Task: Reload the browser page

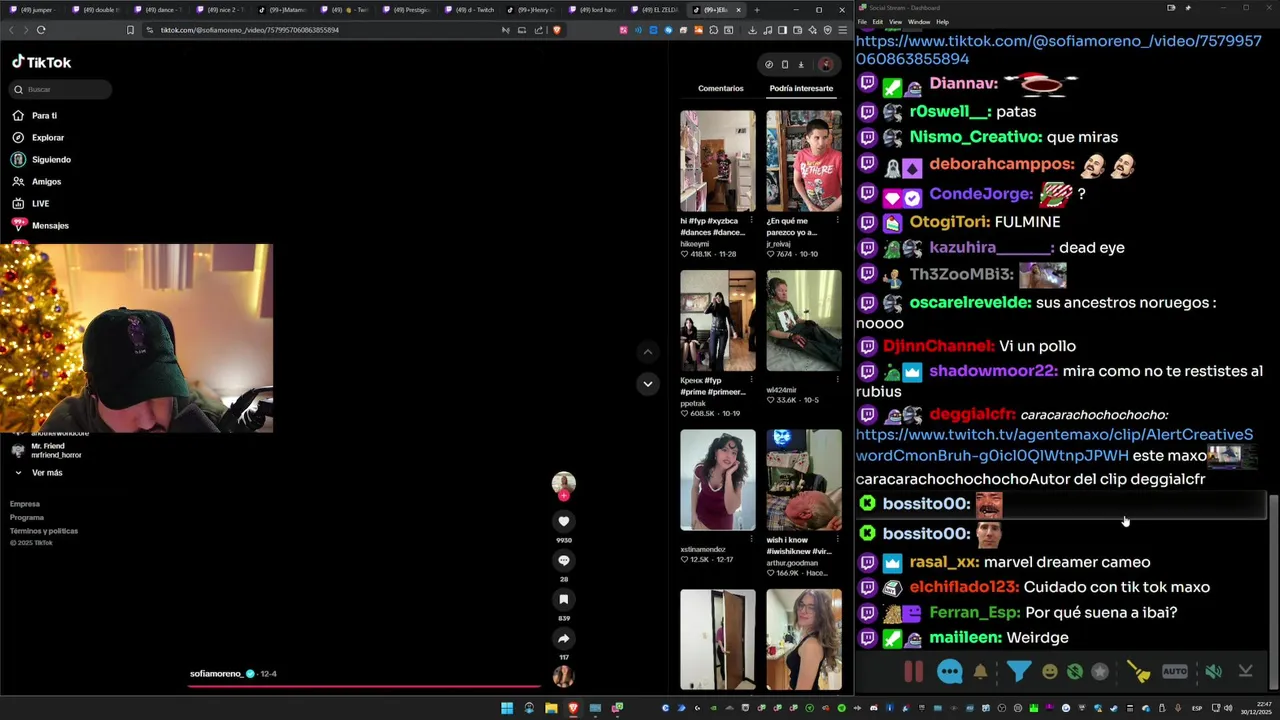Action: pos(41,30)
